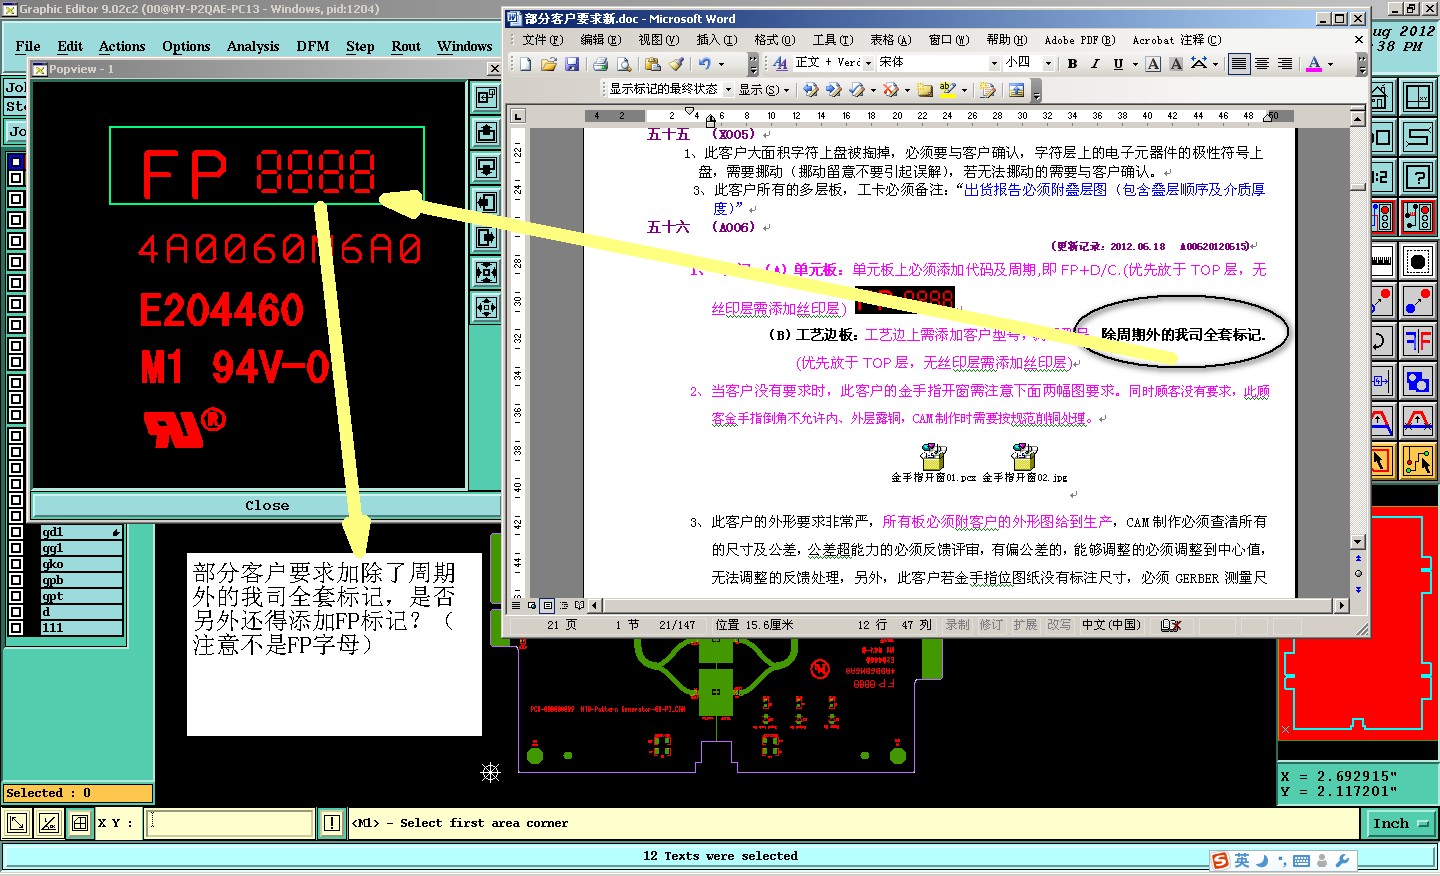
Task: Open the Word 格式(O) Format menu
Action: [774, 40]
